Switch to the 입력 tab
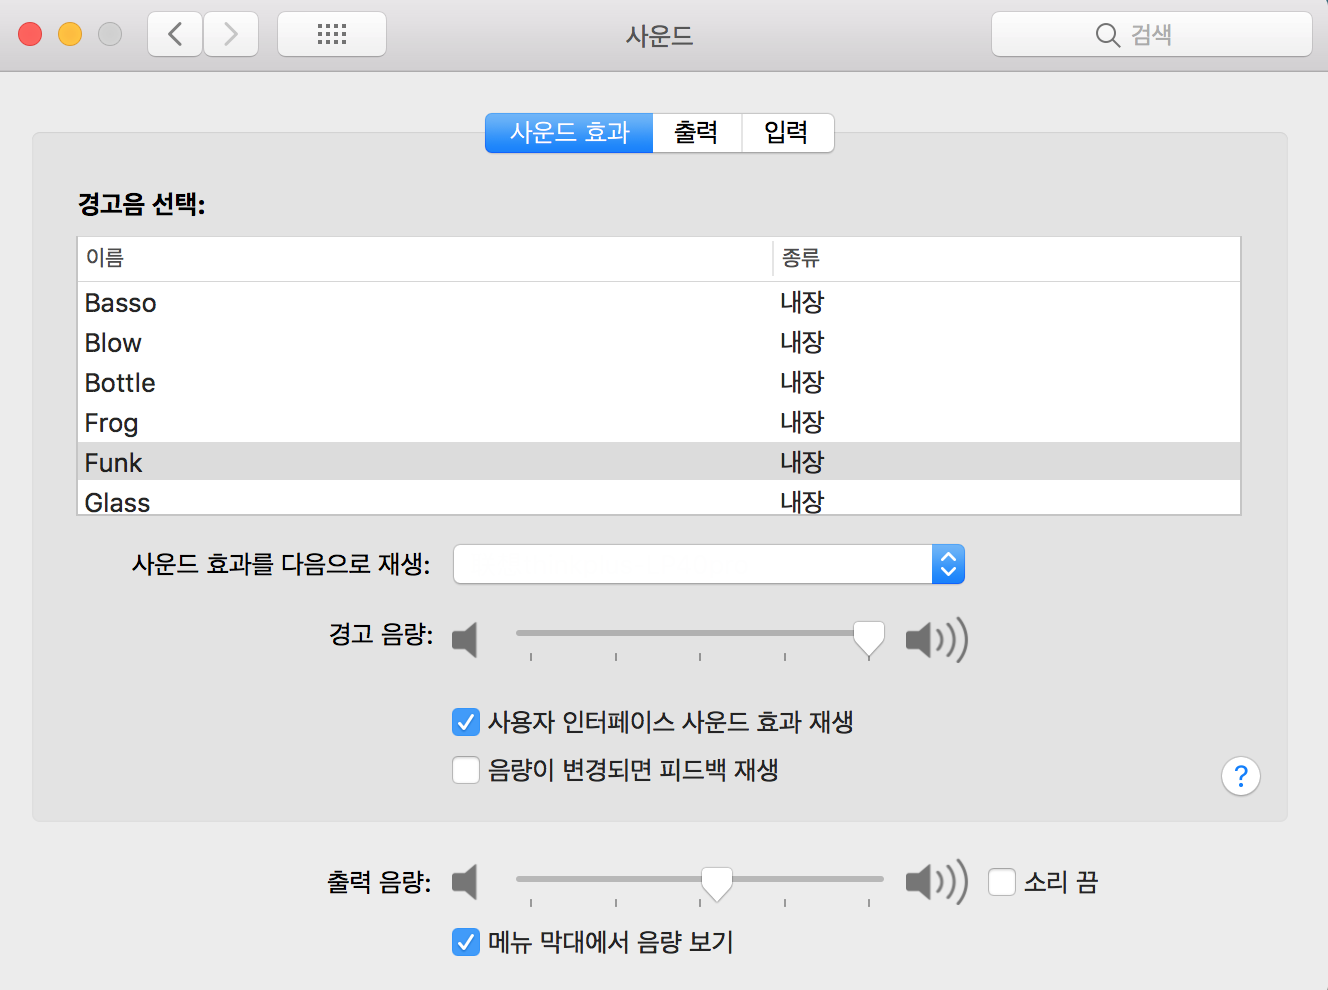 tap(787, 133)
